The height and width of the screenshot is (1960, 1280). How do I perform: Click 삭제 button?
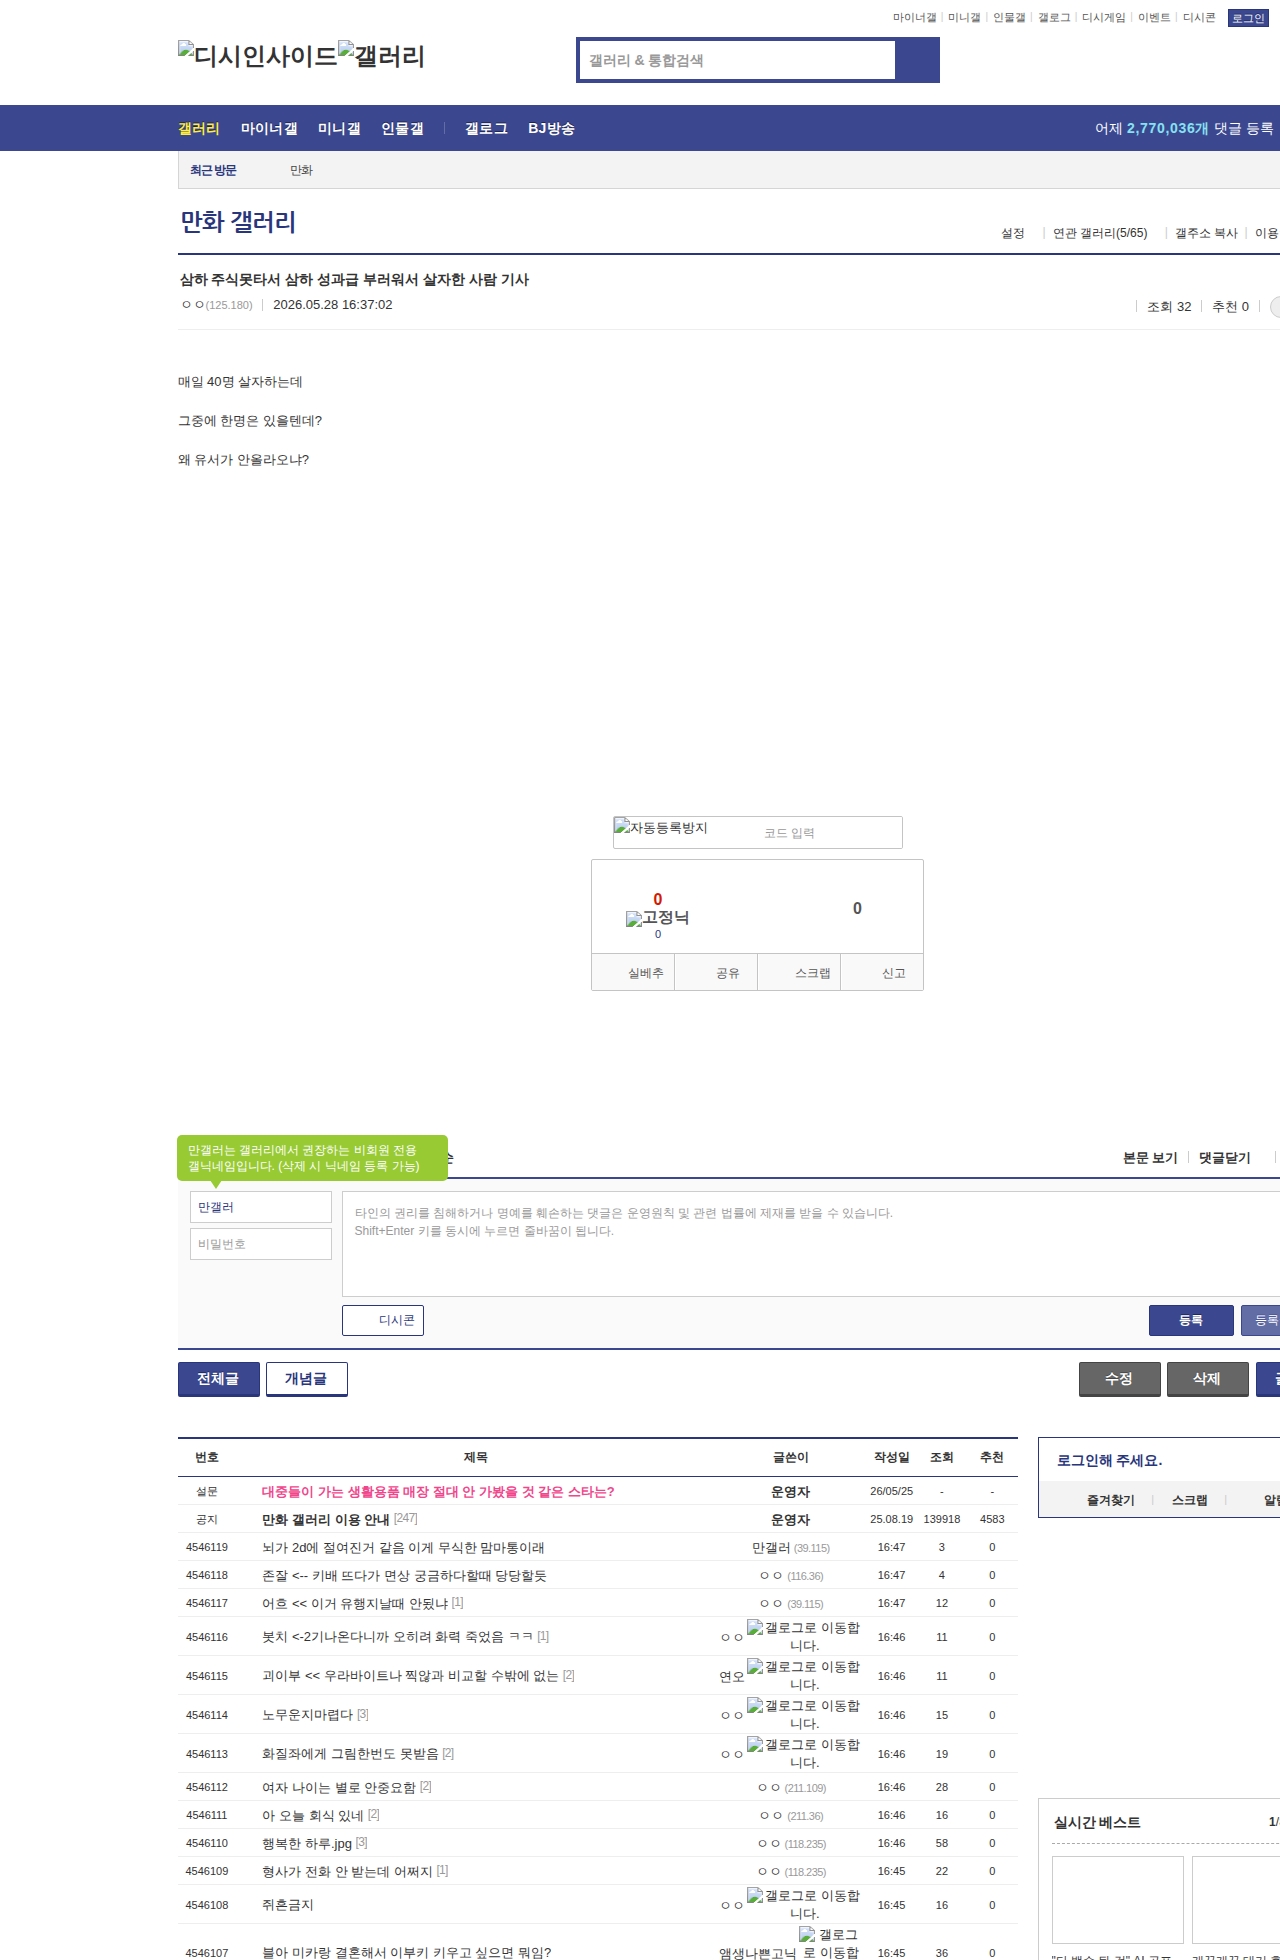point(1207,1379)
